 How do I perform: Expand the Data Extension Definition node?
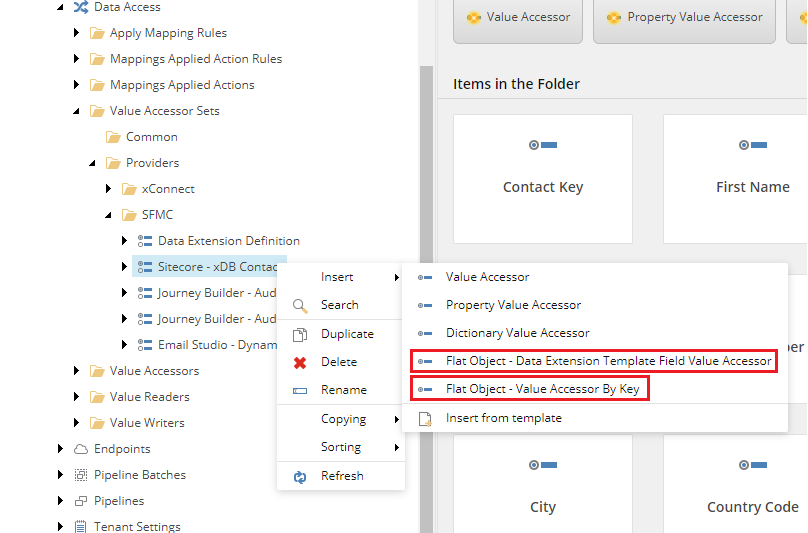coord(124,240)
